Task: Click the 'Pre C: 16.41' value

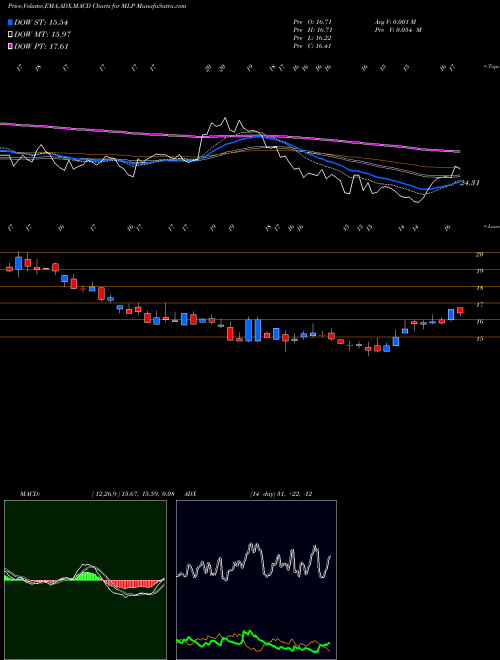Action: coord(314,46)
